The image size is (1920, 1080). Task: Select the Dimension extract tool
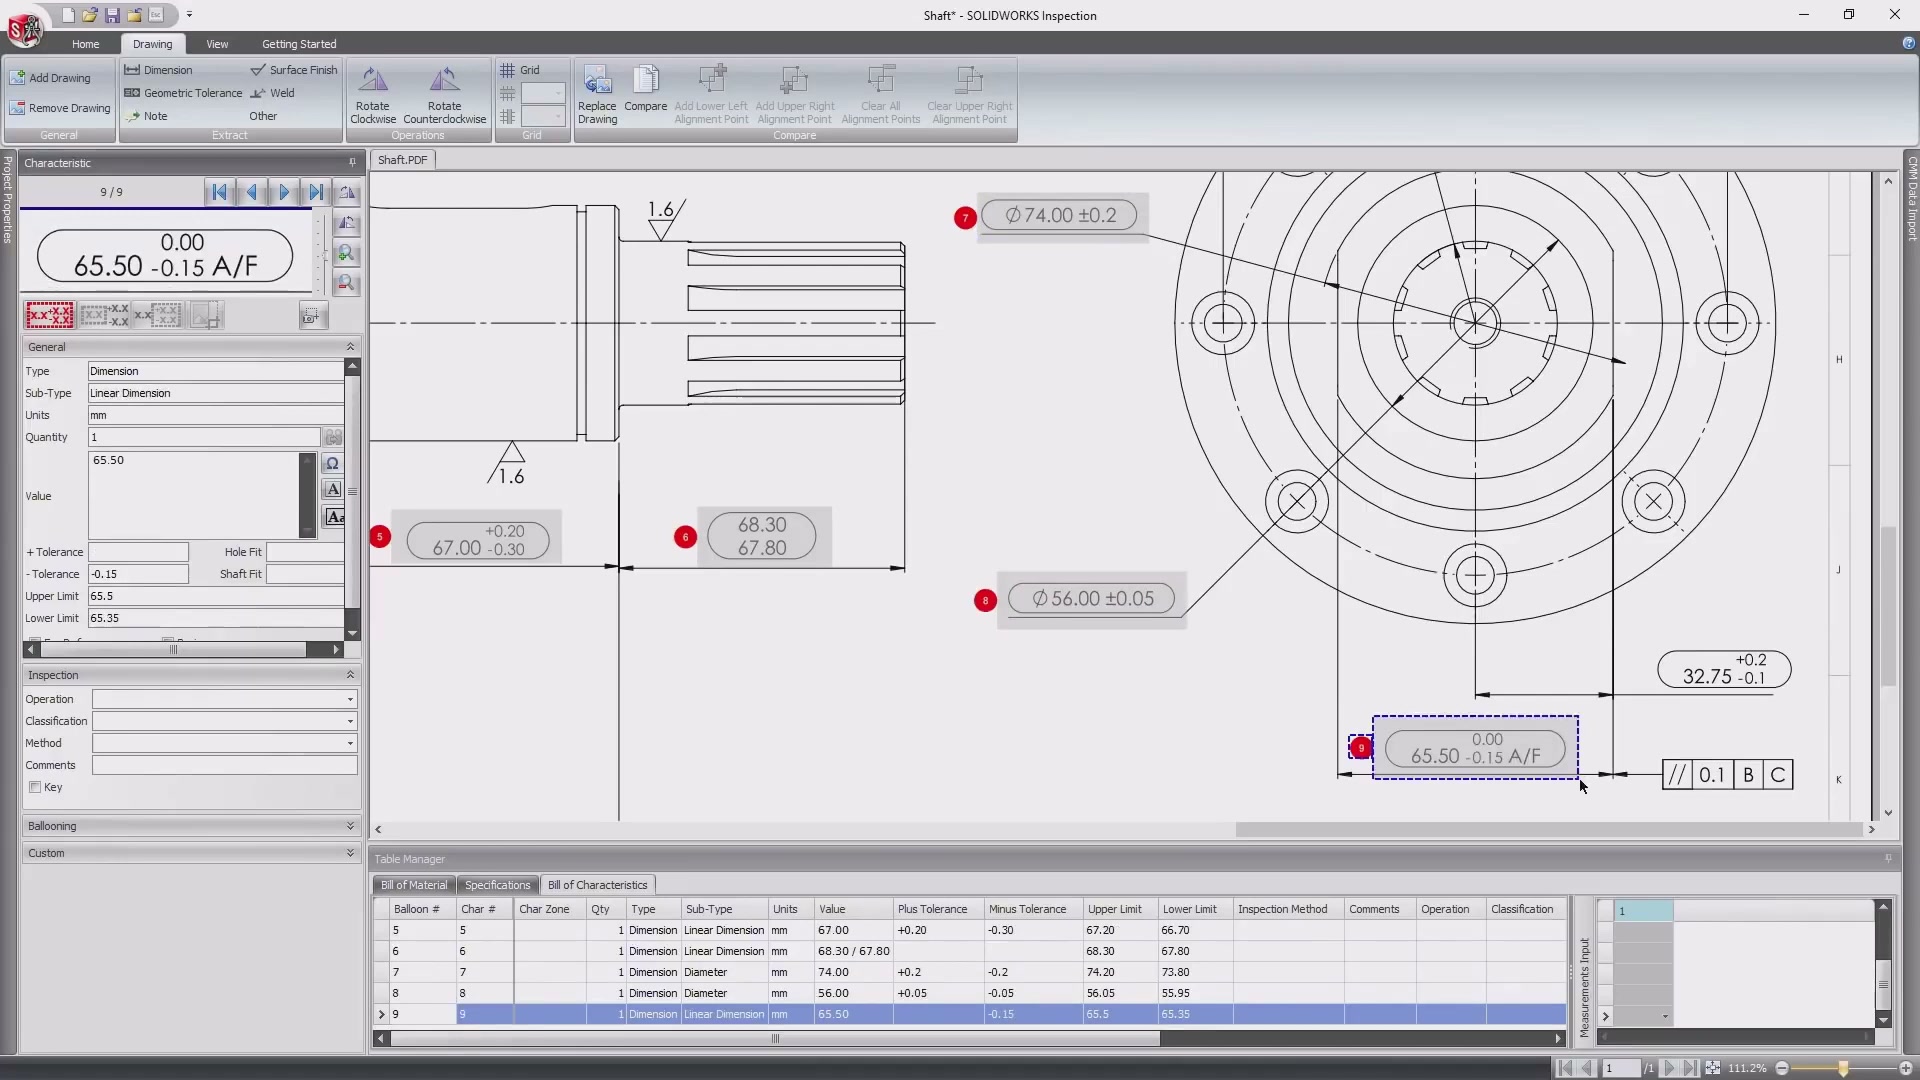click(x=158, y=70)
